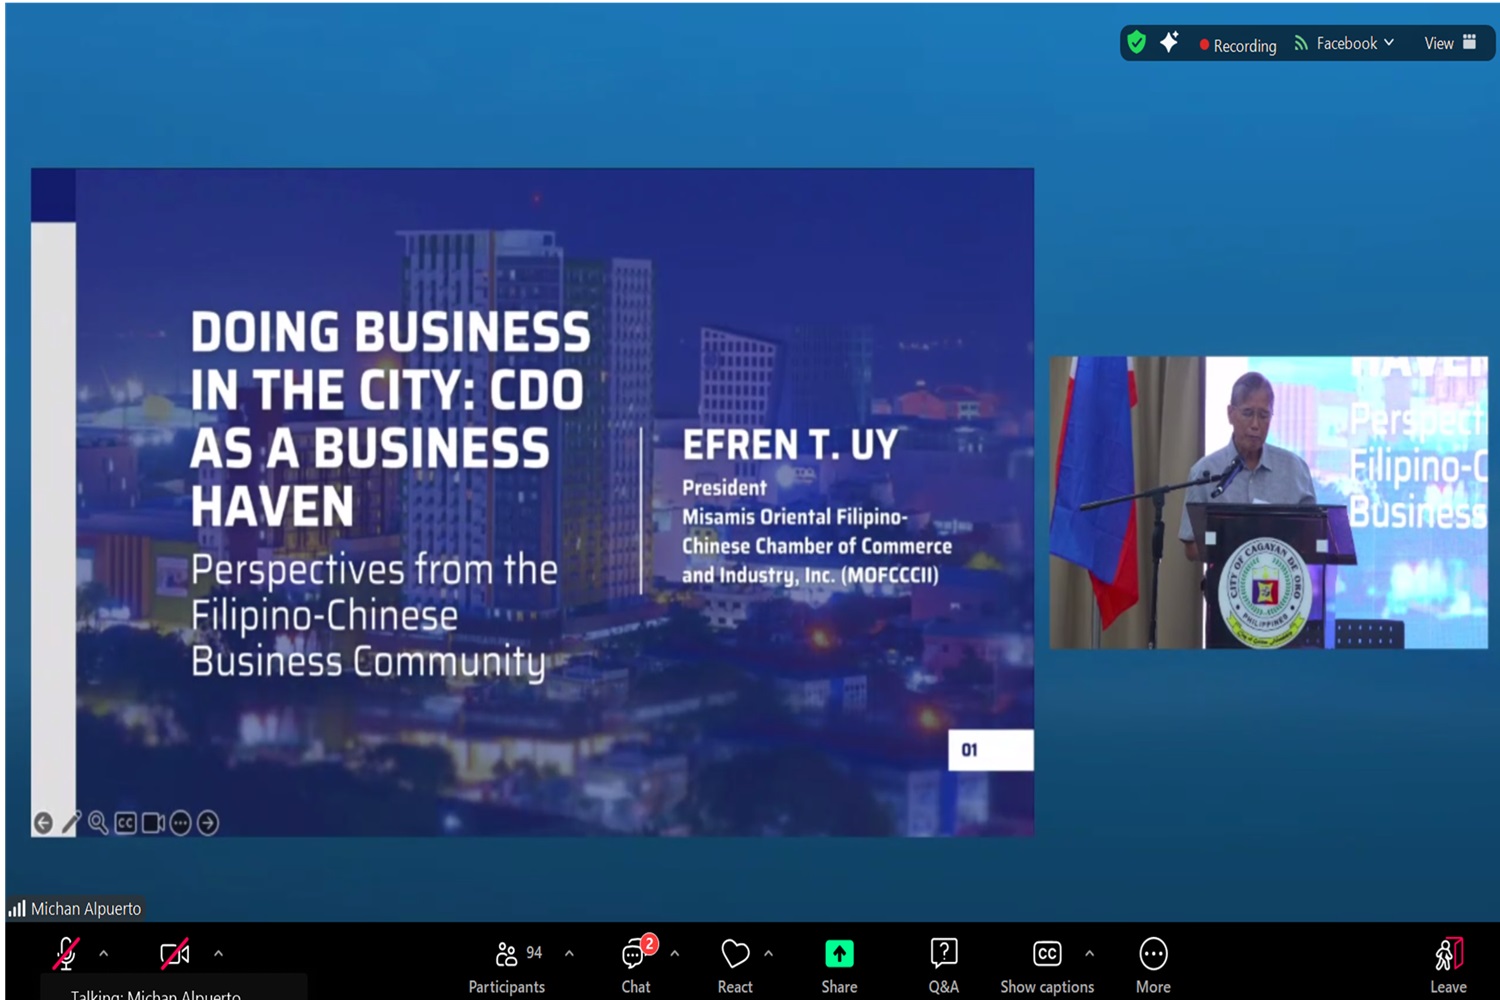This screenshot has width=1500, height=1000.
Task: Open Facebook live stream dropdown
Action: (1344, 44)
